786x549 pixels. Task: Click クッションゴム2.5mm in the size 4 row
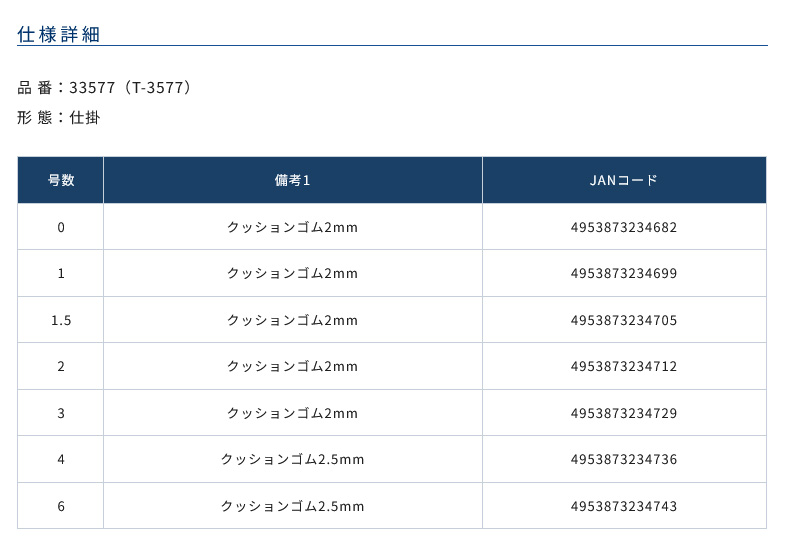pyautogui.click(x=293, y=459)
